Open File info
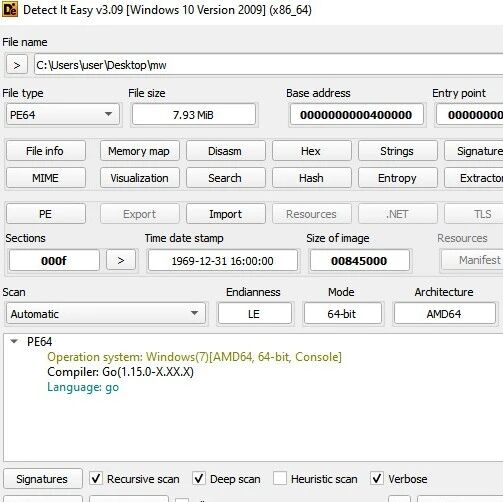This screenshot has width=503, height=502. (x=46, y=151)
